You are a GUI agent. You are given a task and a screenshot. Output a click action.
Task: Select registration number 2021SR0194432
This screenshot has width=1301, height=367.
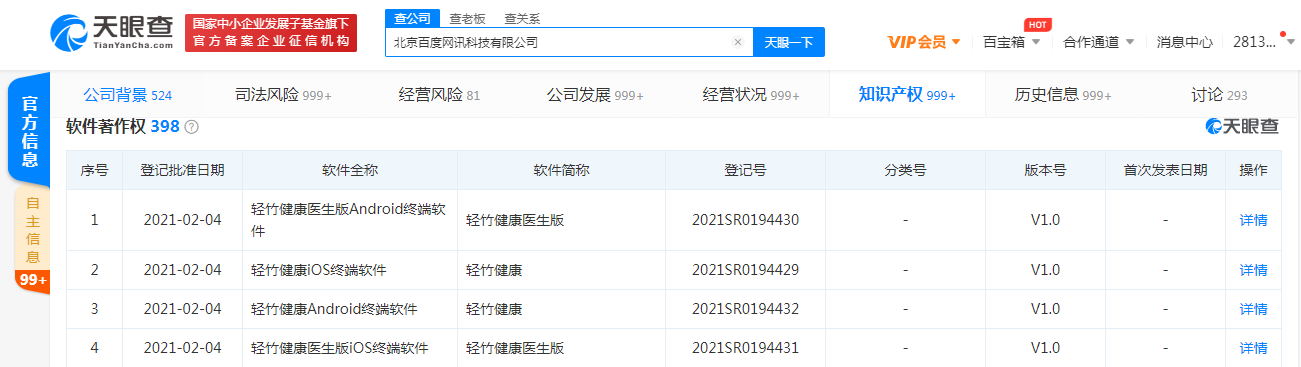(x=745, y=309)
